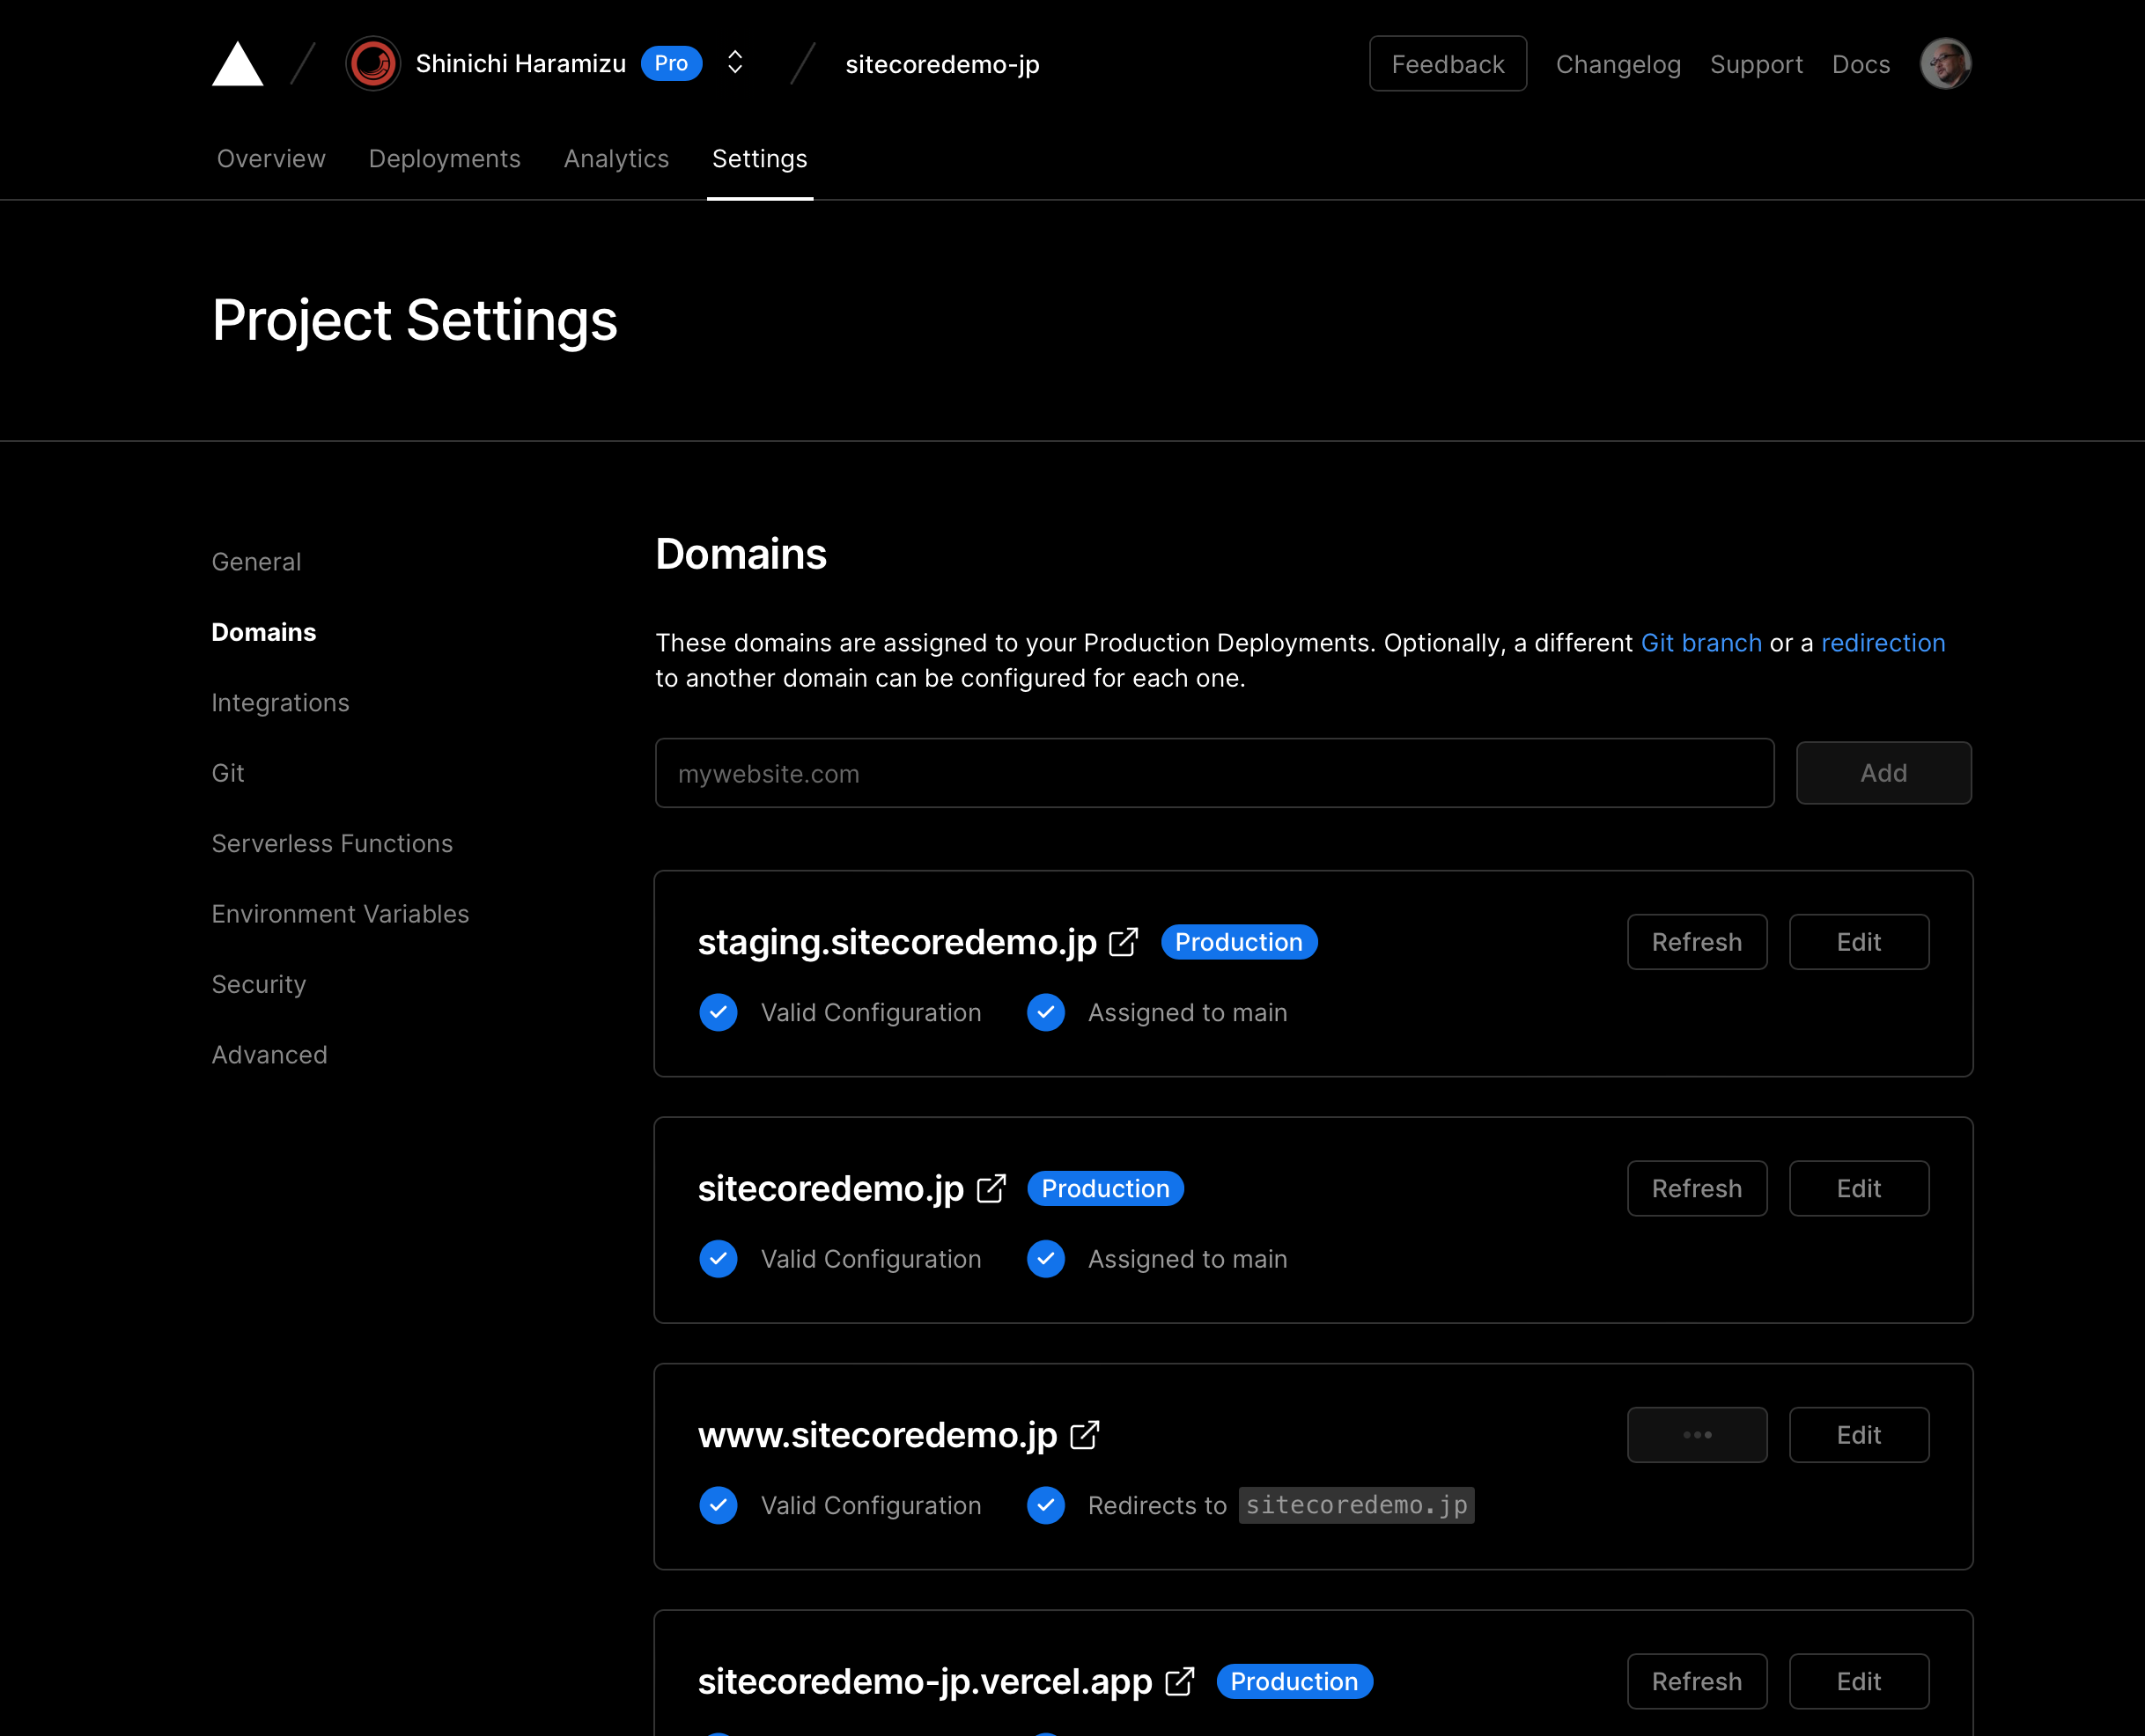Click the Shinichi Haramizu team avatar icon

[373, 64]
